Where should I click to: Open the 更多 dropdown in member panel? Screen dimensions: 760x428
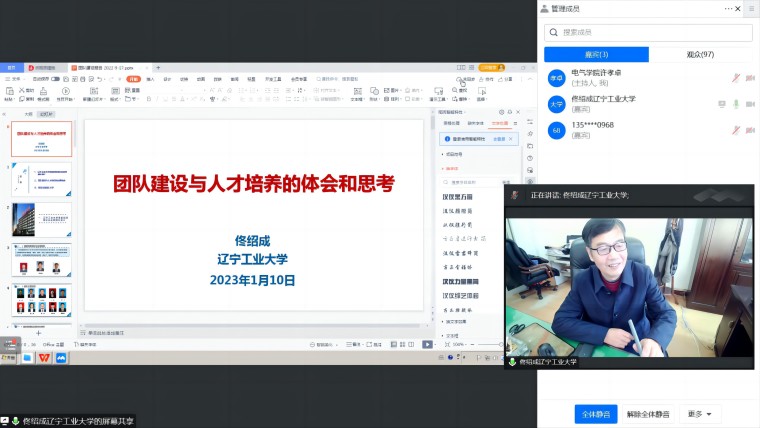tap(702, 414)
